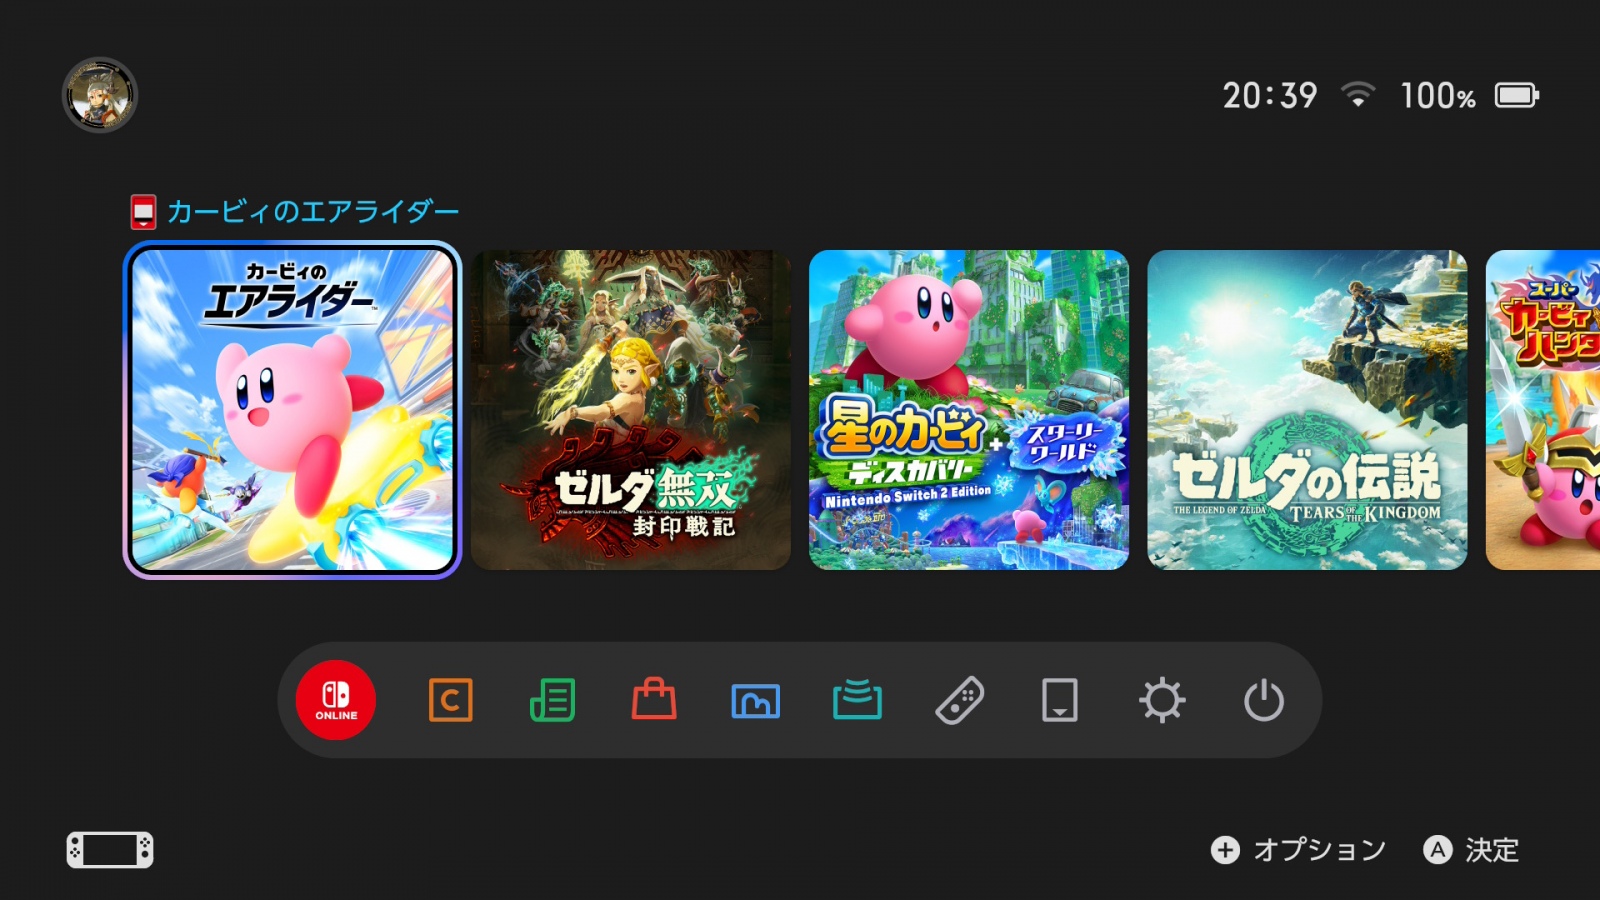The width and height of the screenshot is (1600, 900).
Task: Select the Zelda Musou game tile
Action: (x=631, y=410)
